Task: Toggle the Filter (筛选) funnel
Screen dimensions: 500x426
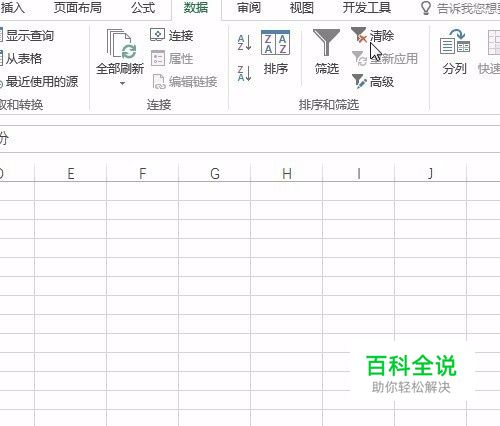Action: point(326,42)
